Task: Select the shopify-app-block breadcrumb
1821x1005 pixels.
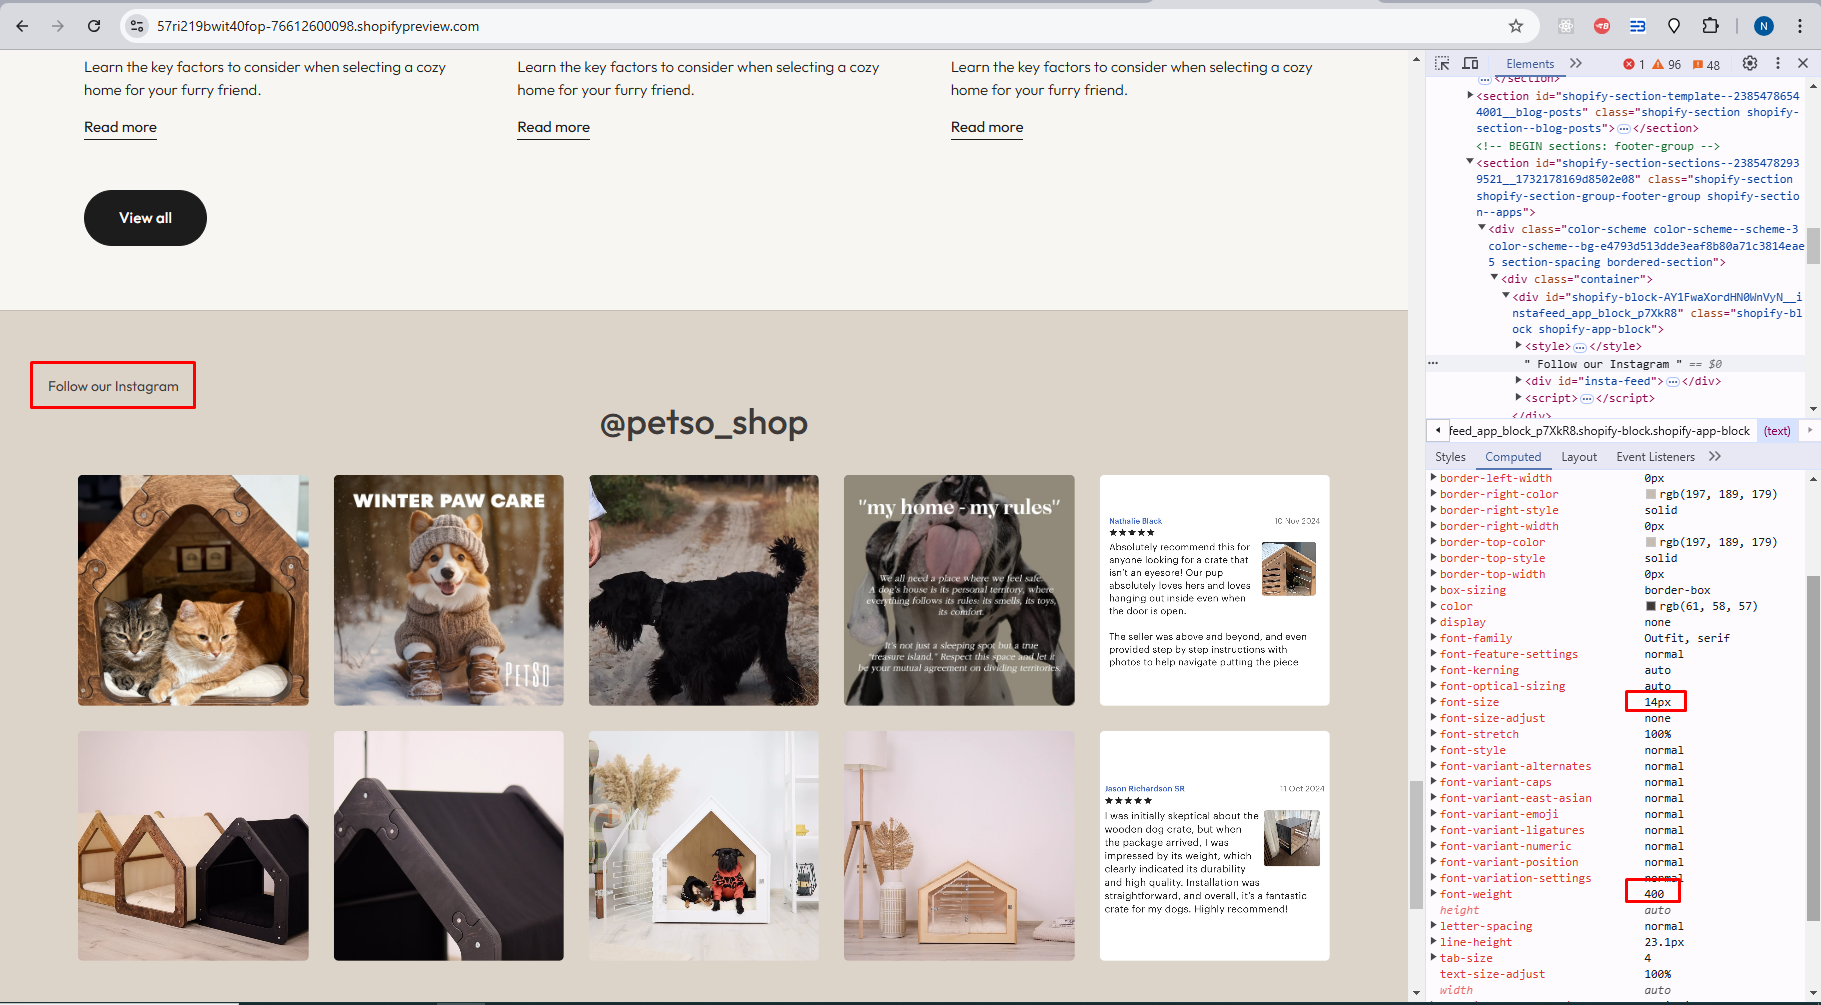Action: [1599, 431]
